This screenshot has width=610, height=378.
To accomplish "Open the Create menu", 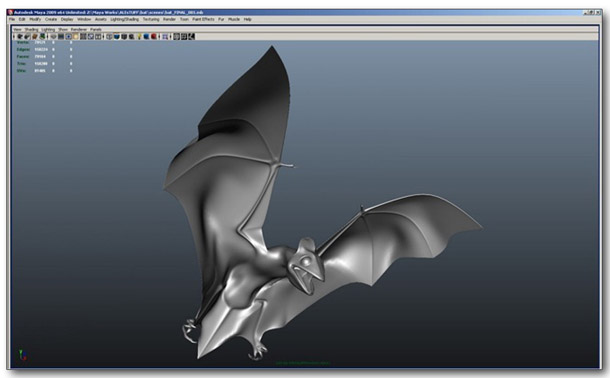I will [x=51, y=19].
